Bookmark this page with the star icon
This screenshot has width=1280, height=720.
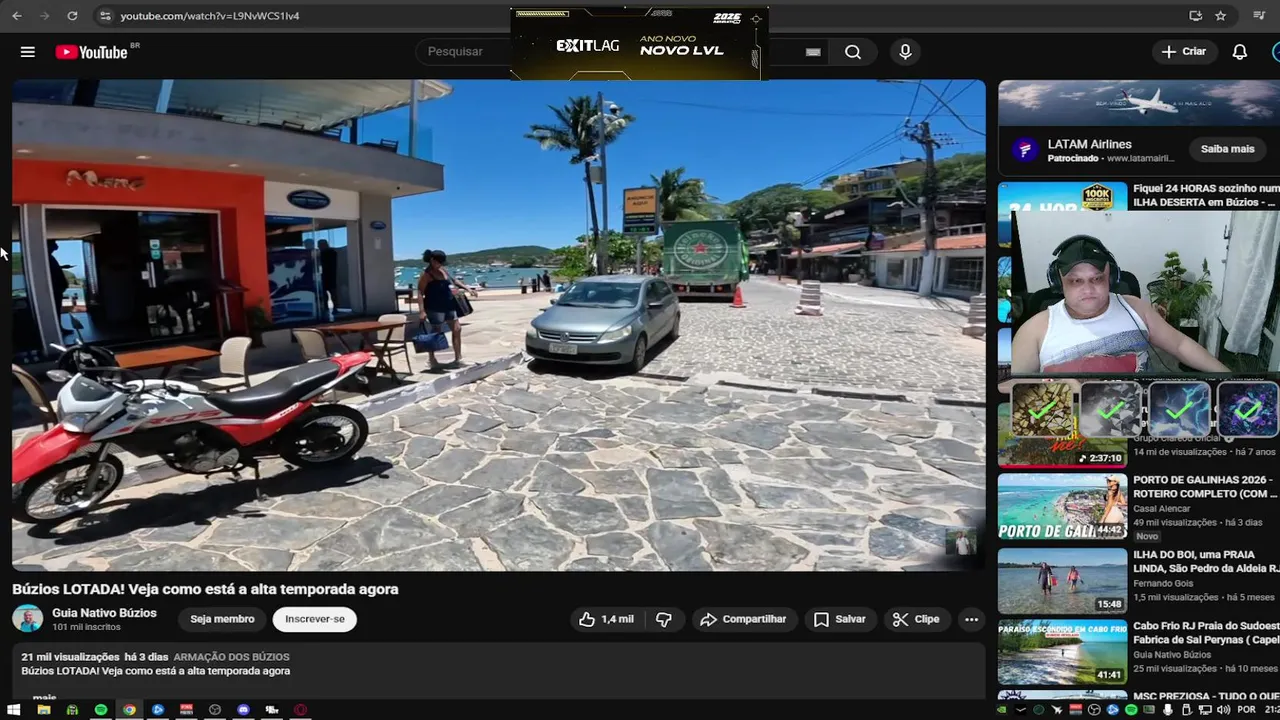point(1221,16)
